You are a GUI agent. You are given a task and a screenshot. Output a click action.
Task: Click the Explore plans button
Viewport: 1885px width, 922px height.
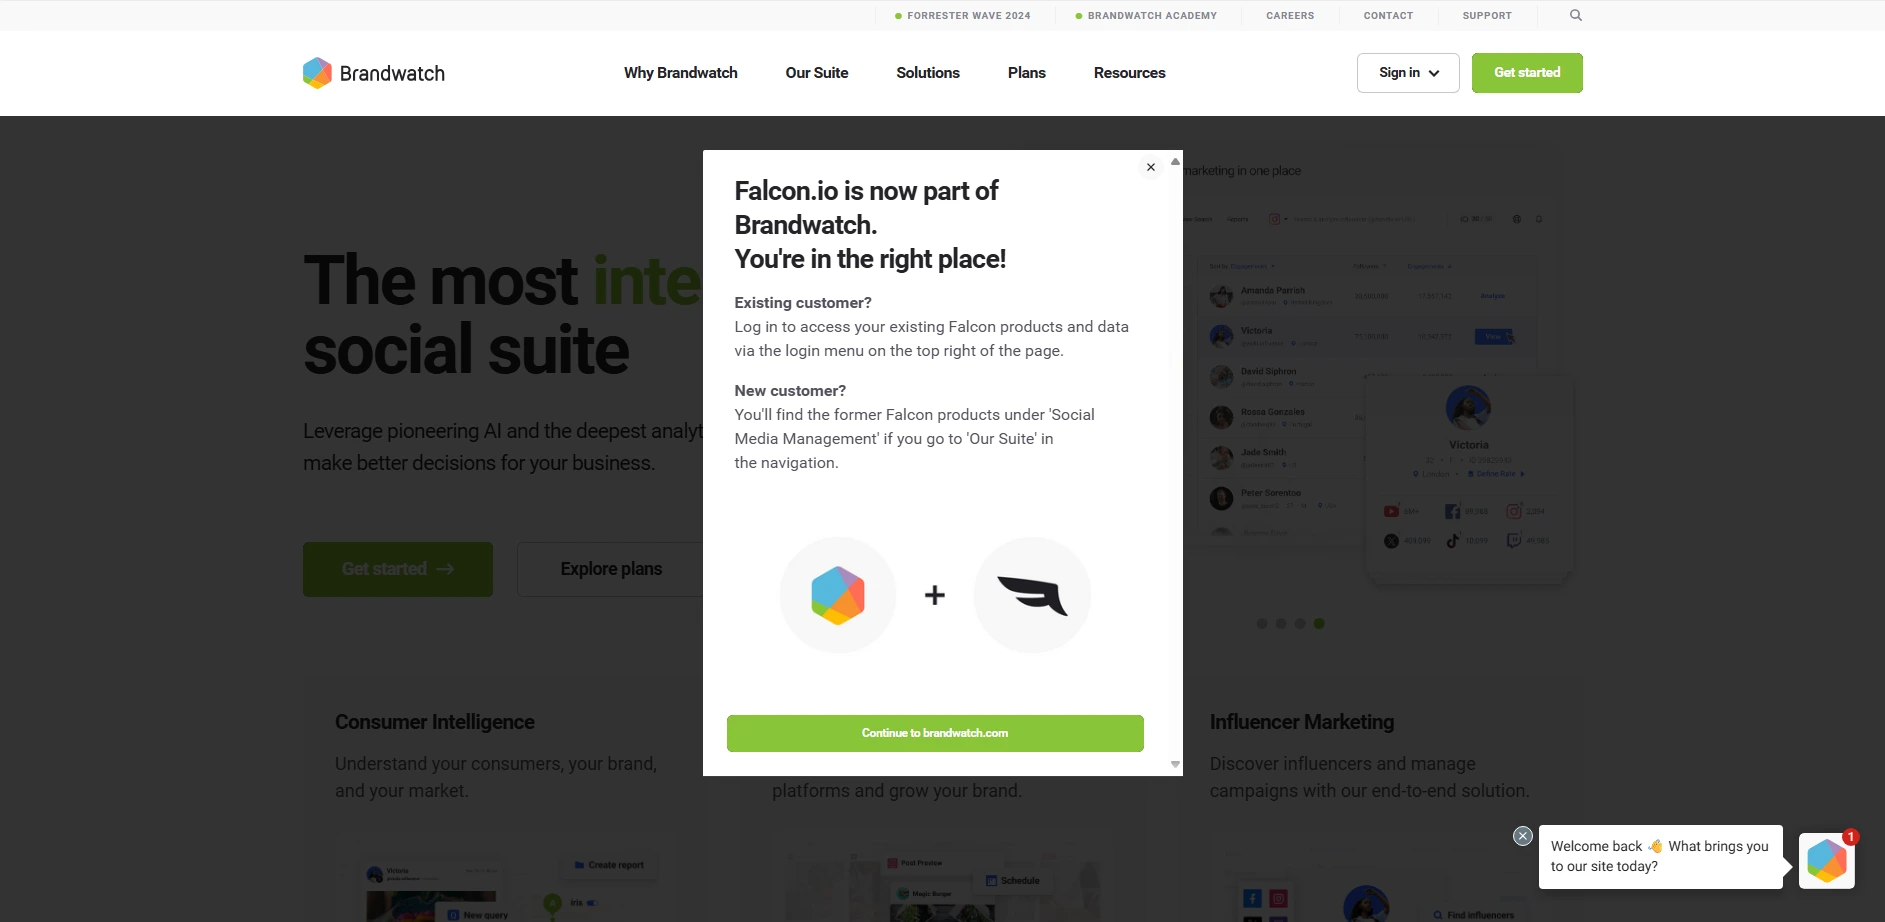(610, 569)
